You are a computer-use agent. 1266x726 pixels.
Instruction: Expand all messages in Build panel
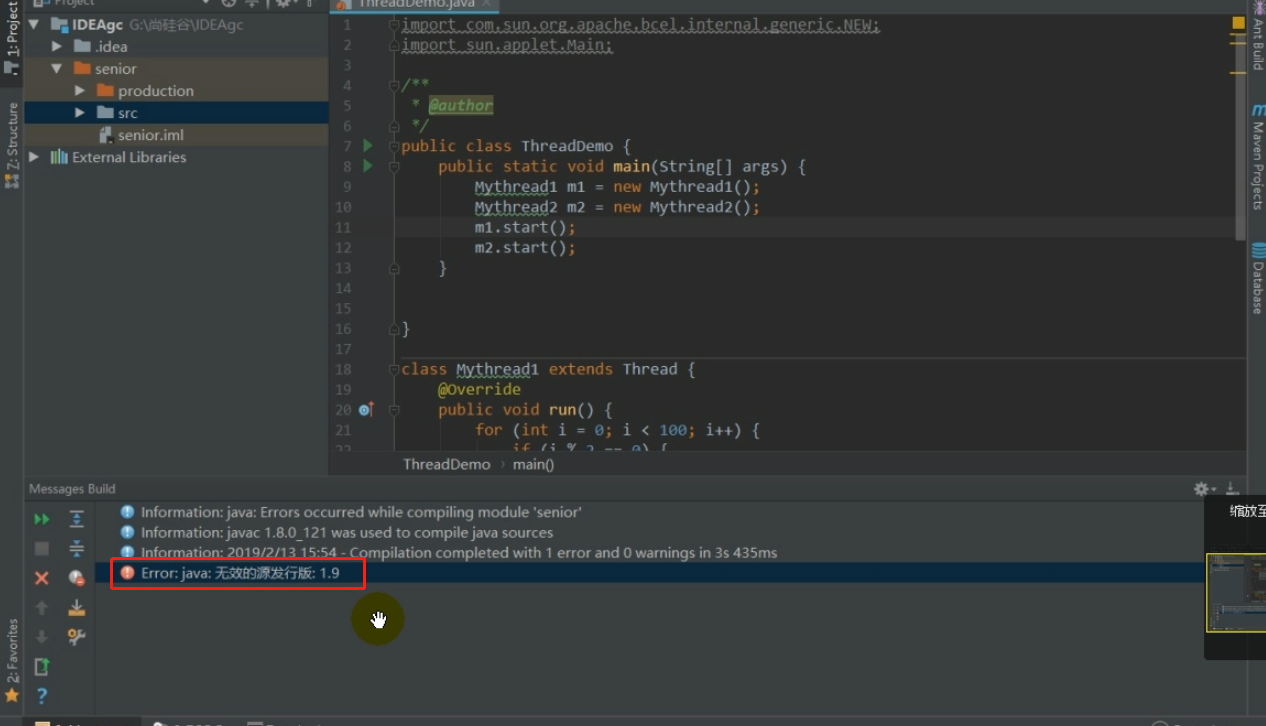coord(76,519)
